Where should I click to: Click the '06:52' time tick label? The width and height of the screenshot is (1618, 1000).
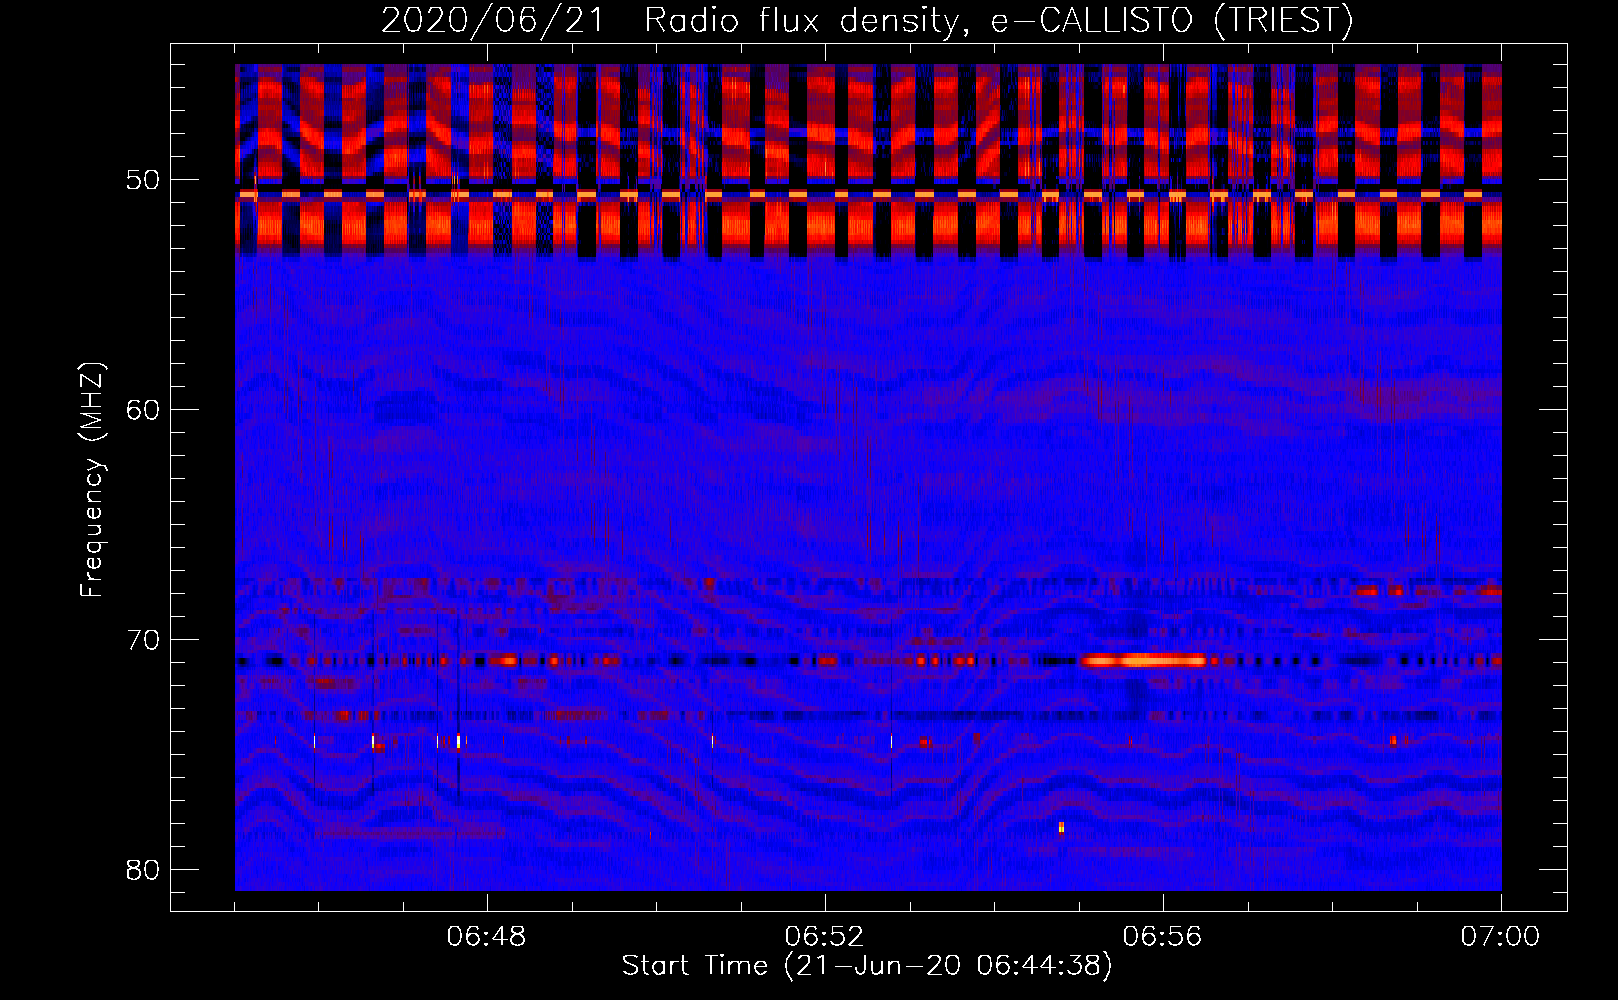(825, 937)
